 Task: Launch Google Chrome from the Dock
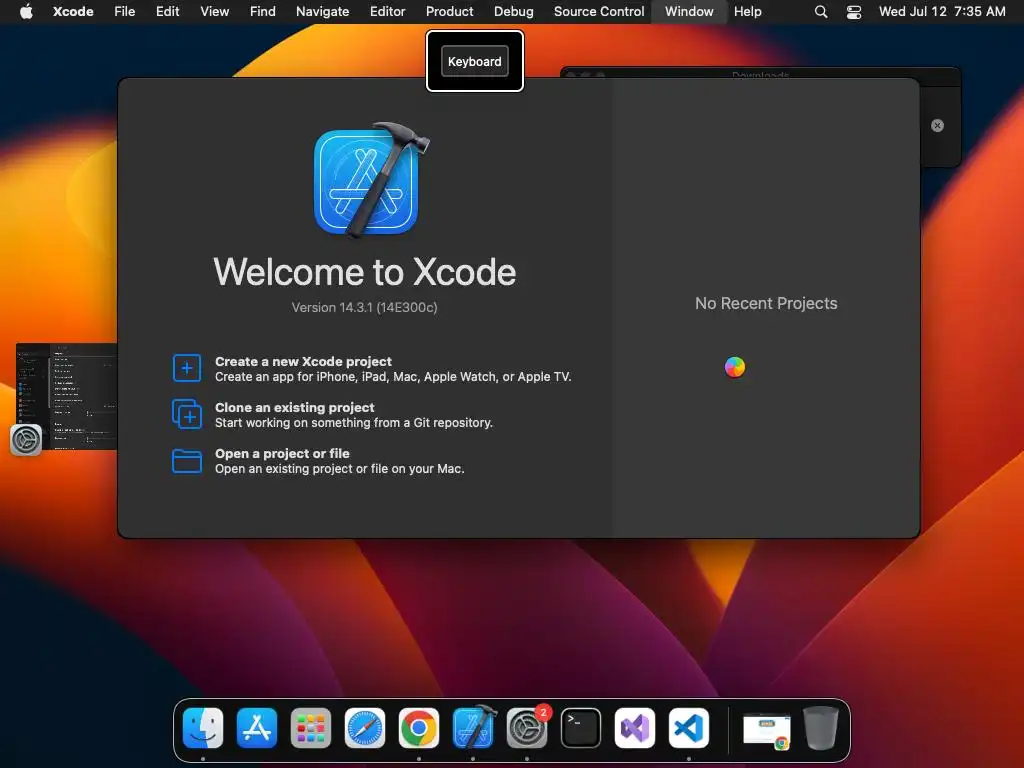click(419, 728)
